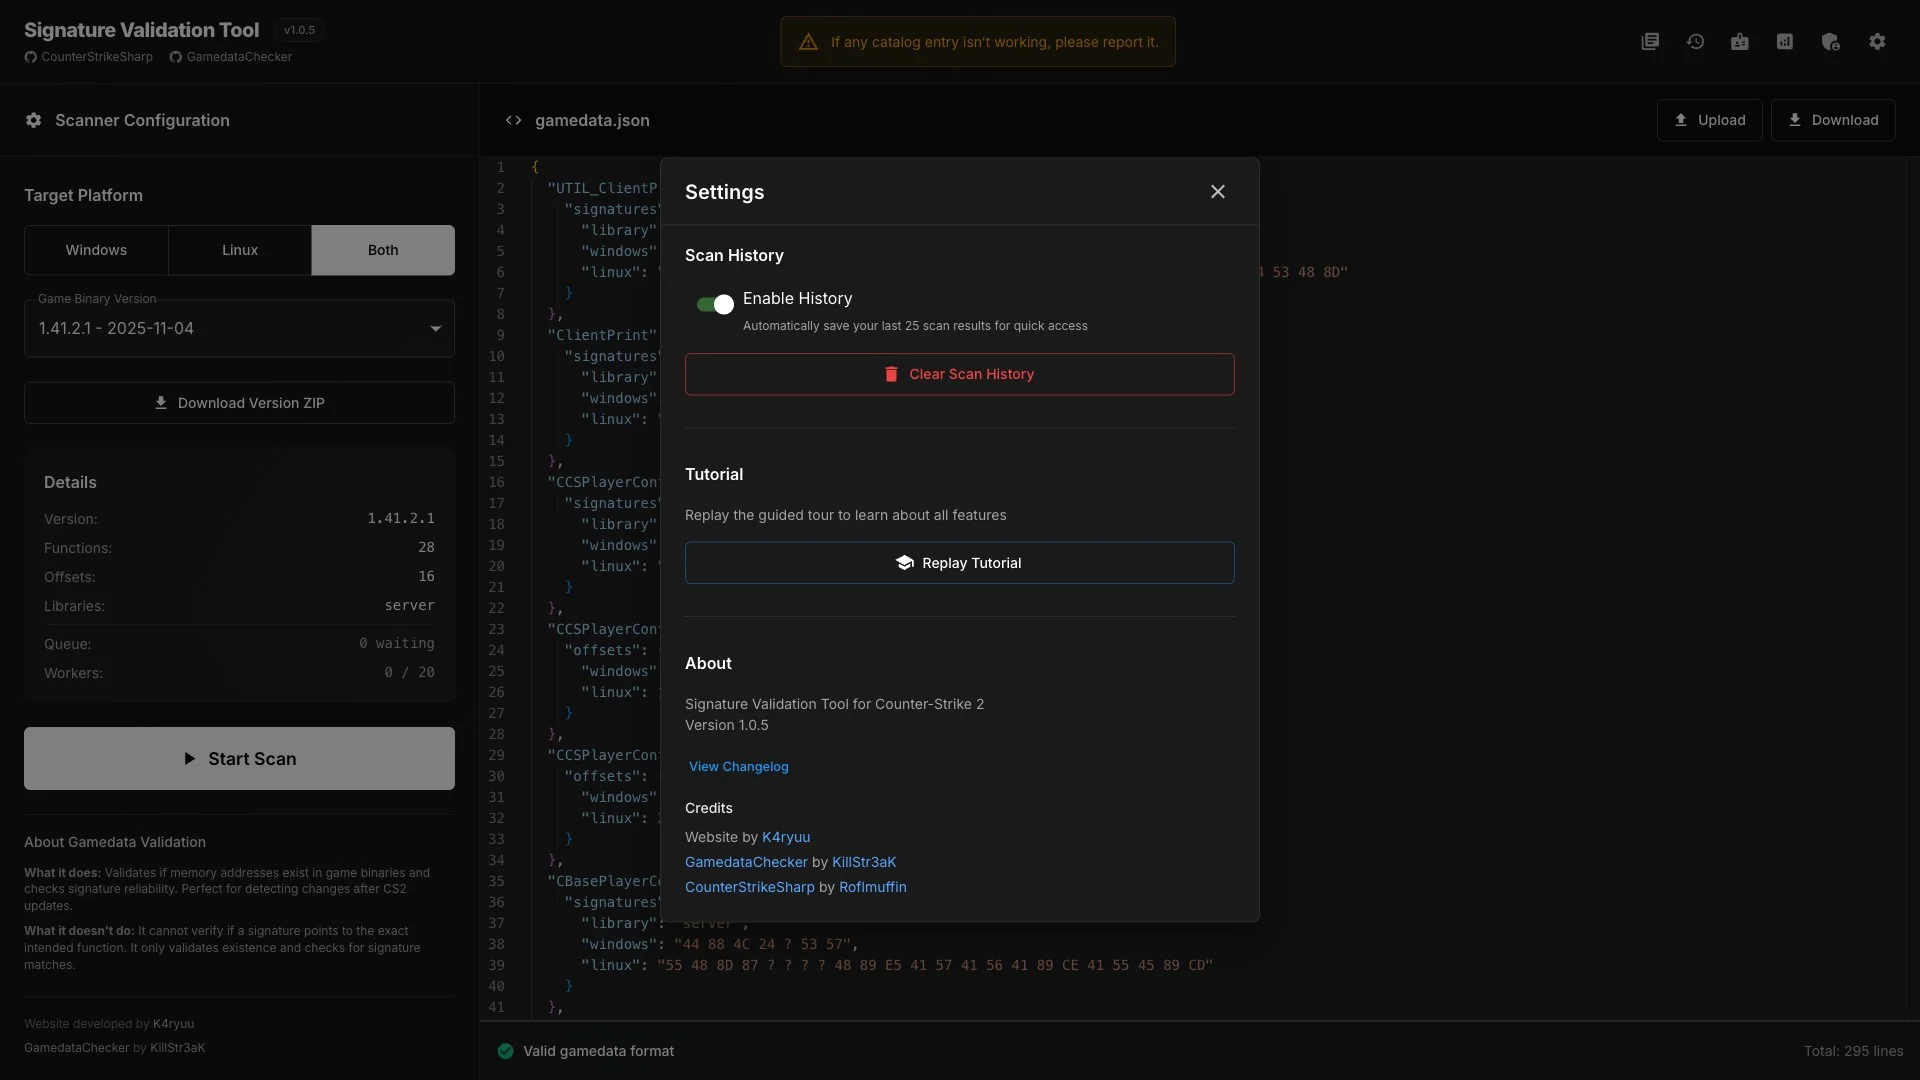Open the bar chart statistics icon
This screenshot has width=1920, height=1080.
(x=1785, y=41)
